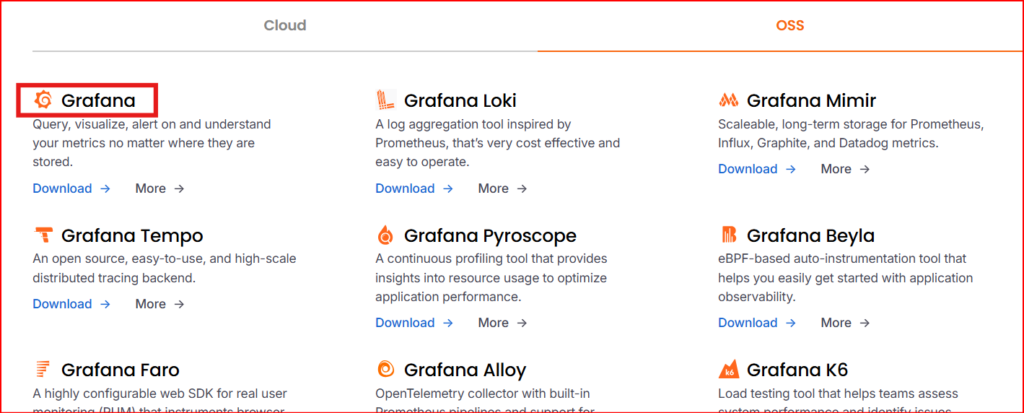The width and height of the screenshot is (1024, 413).
Task: Open the More link under Grafana Tempo
Action: [159, 304]
